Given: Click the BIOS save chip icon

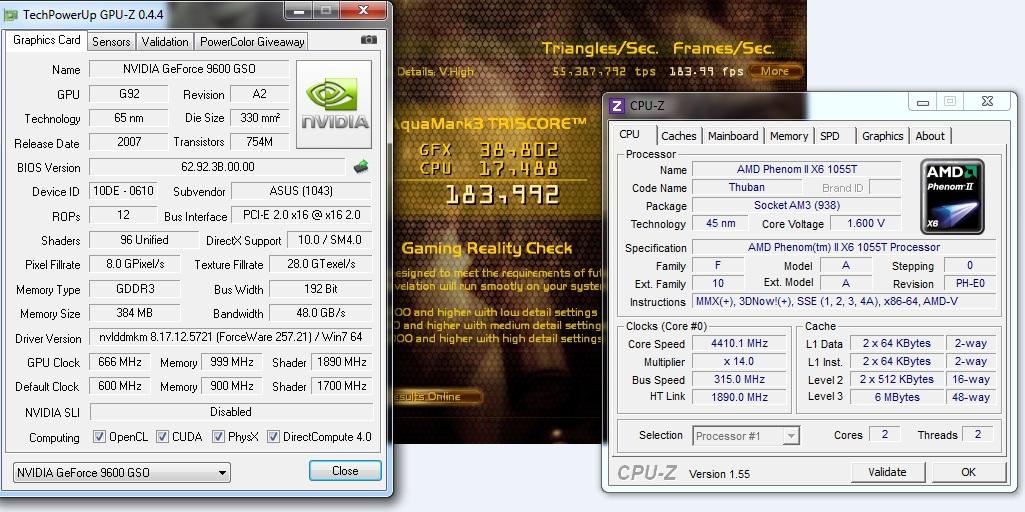Looking at the screenshot, I should coord(360,167).
